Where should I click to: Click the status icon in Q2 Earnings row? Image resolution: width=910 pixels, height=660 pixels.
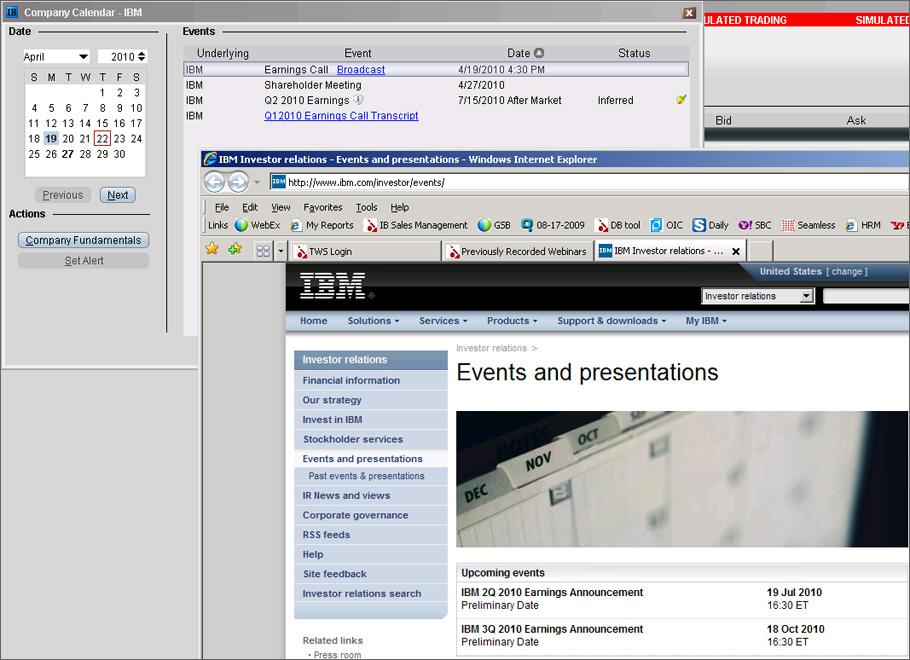tap(681, 100)
